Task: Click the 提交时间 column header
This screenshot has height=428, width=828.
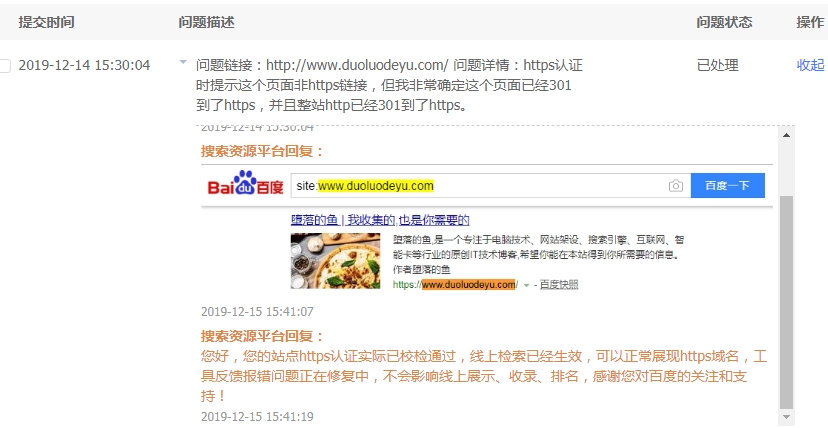Action: [46, 22]
